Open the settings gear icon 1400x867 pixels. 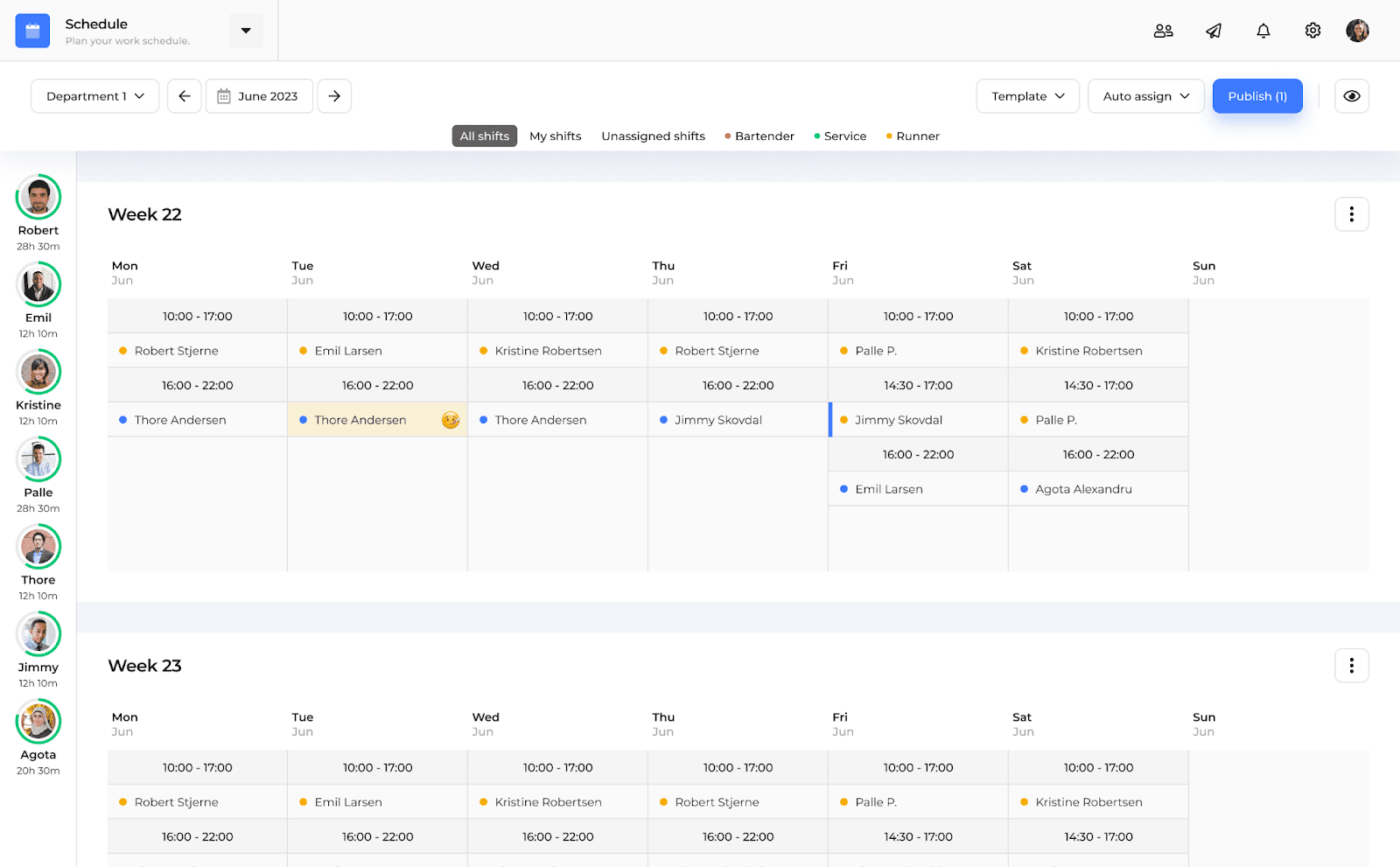pos(1313,31)
